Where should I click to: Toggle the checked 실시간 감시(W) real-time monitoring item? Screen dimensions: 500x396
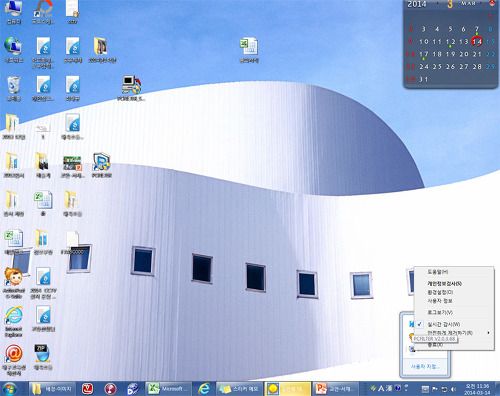[454, 324]
